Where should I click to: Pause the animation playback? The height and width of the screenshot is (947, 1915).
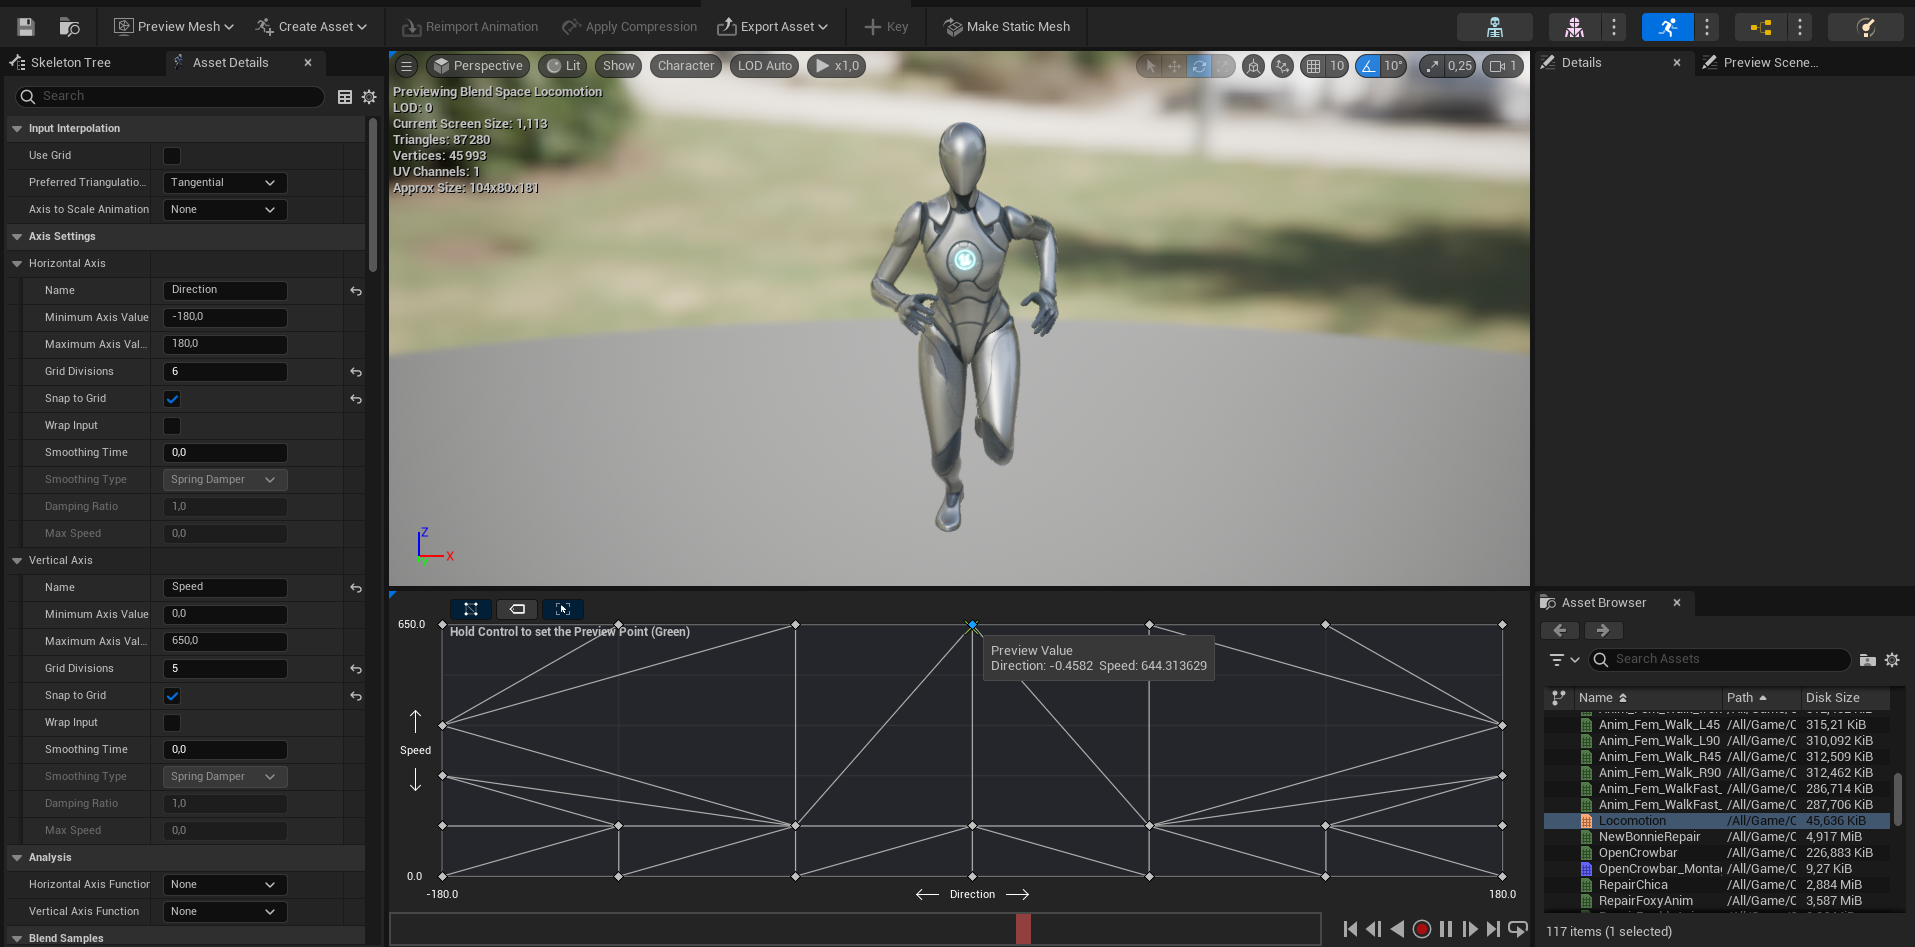click(x=1446, y=929)
